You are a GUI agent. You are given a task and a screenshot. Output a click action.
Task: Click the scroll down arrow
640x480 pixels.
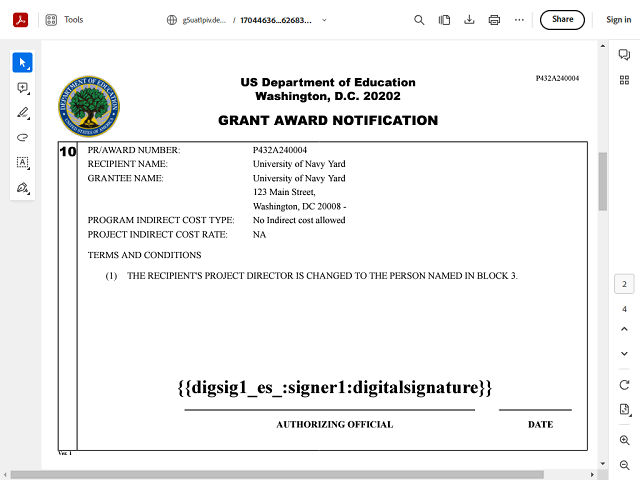coord(603,464)
